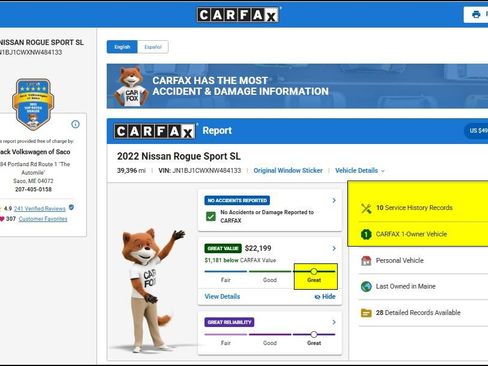
Task: Expand the No Accidents Reported card chevron
Action: pyautogui.click(x=334, y=200)
